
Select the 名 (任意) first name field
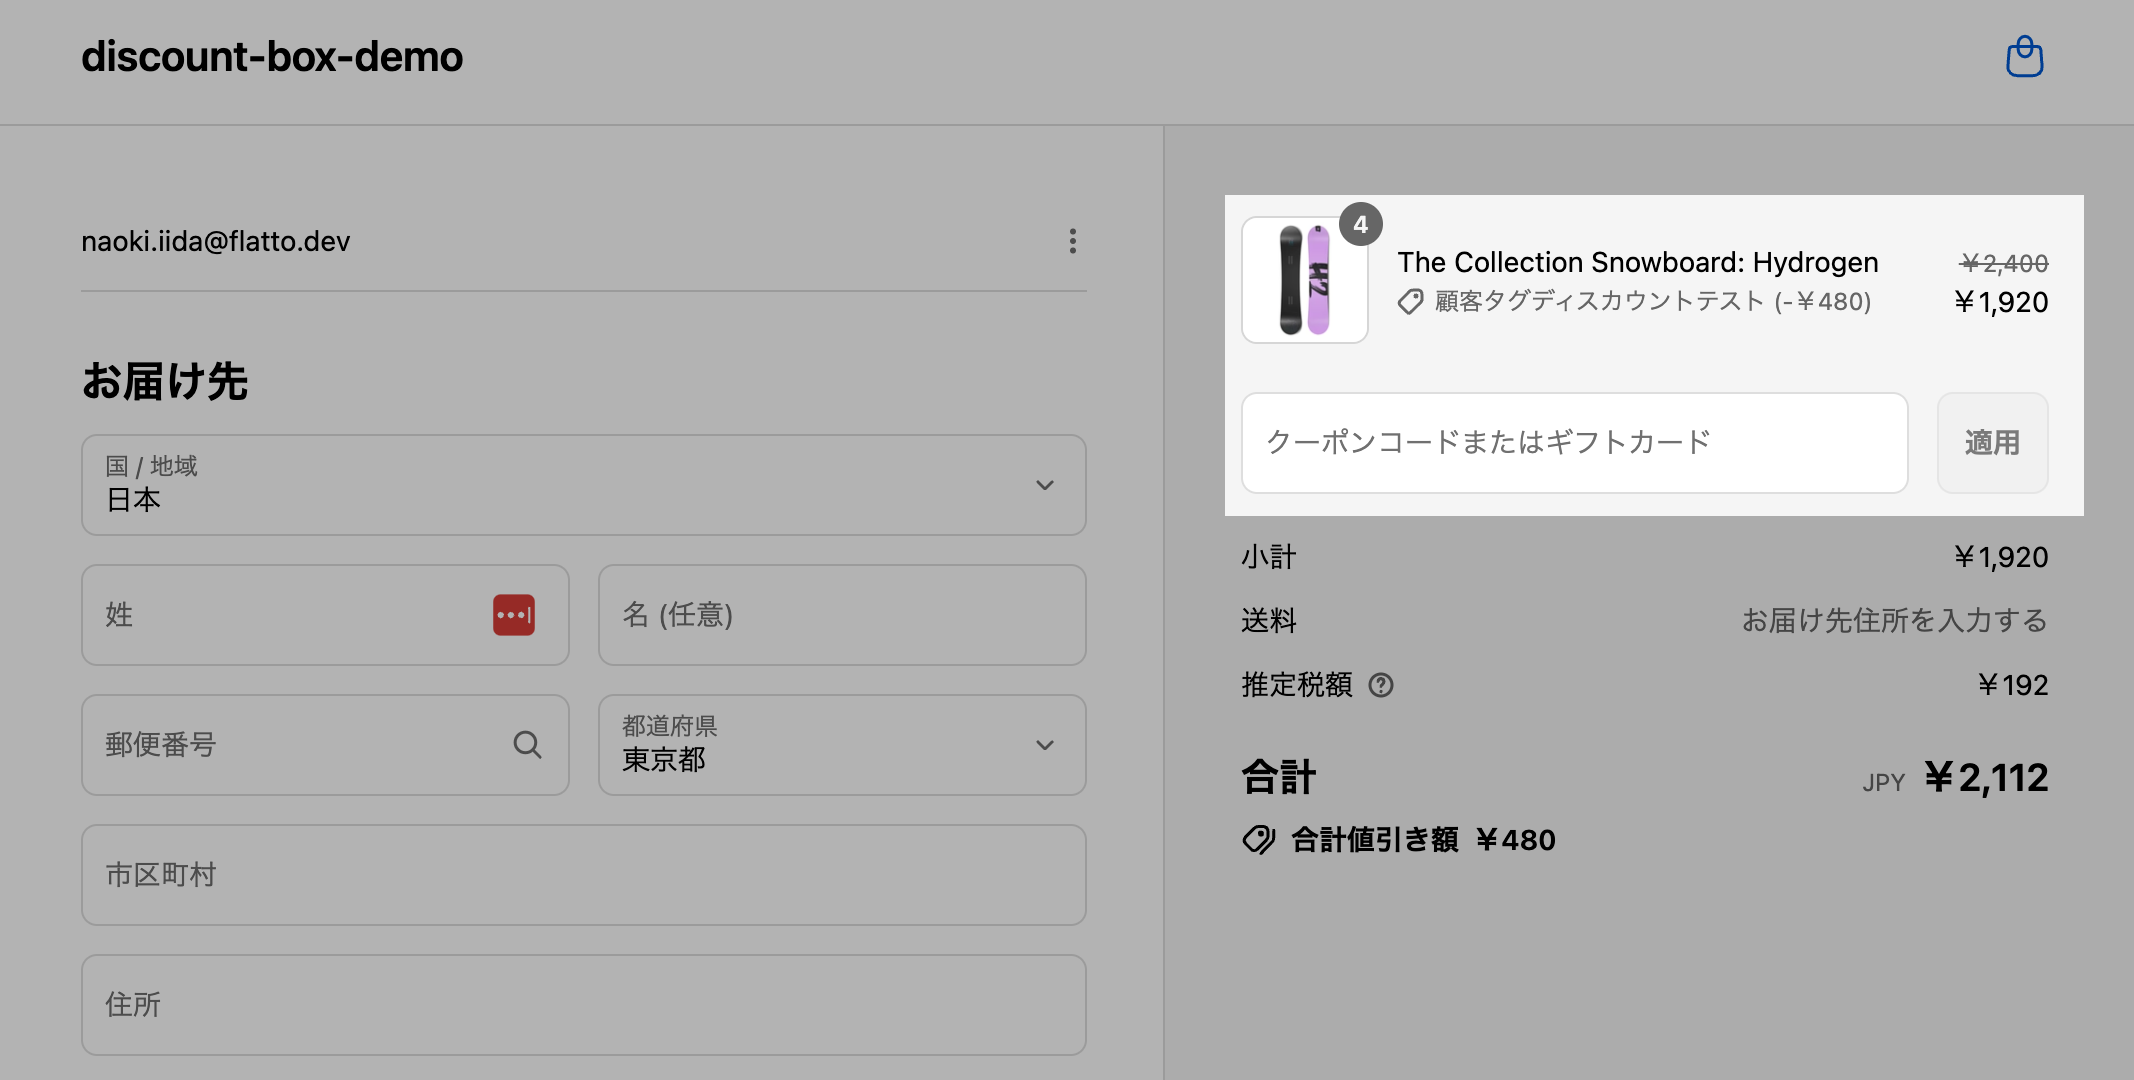tap(841, 615)
